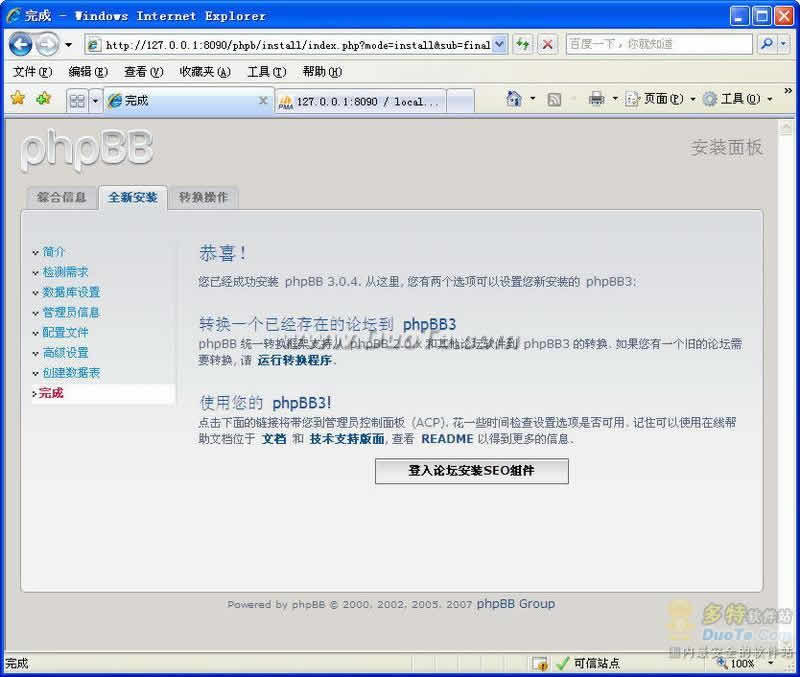800x677 pixels.
Task: Click the Print printer icon
Action: 596,98
